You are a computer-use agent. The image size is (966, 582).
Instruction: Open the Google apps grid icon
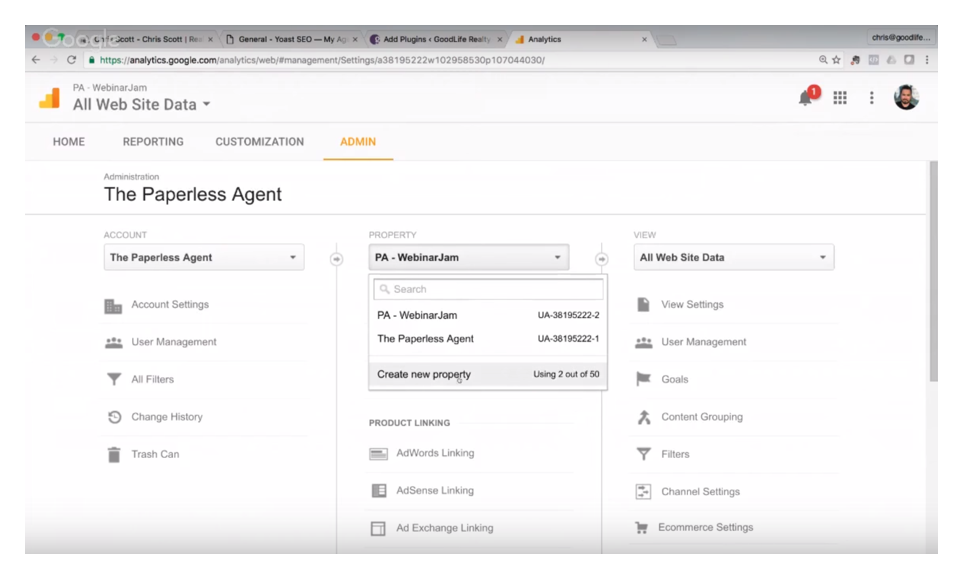pos(840,98)
